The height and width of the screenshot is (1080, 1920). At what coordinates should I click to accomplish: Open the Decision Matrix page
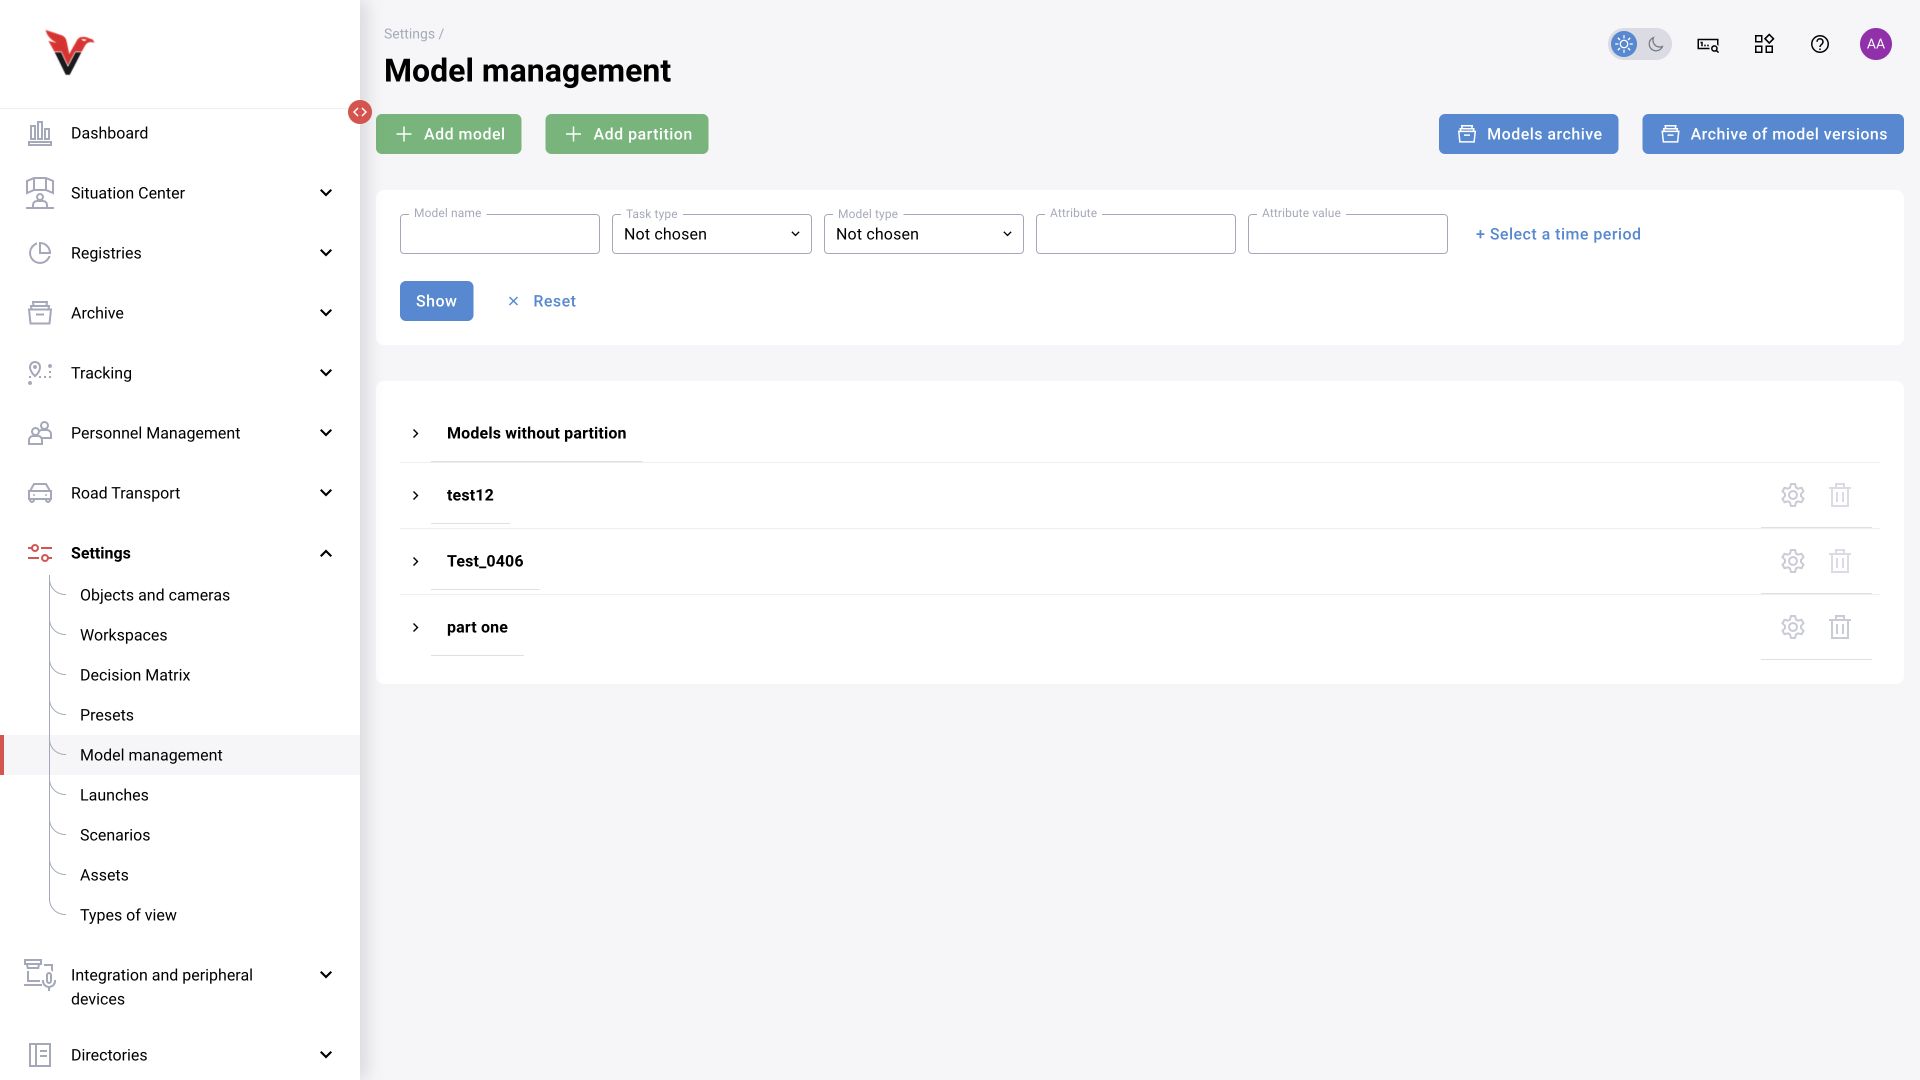click(135, 675)
